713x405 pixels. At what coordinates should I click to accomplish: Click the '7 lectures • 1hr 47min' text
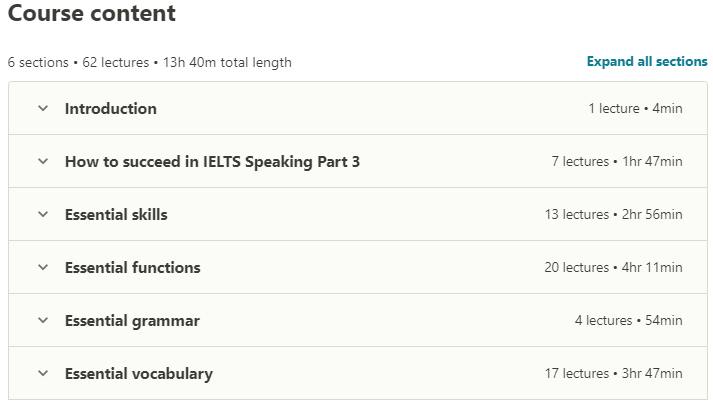(616, 161)
